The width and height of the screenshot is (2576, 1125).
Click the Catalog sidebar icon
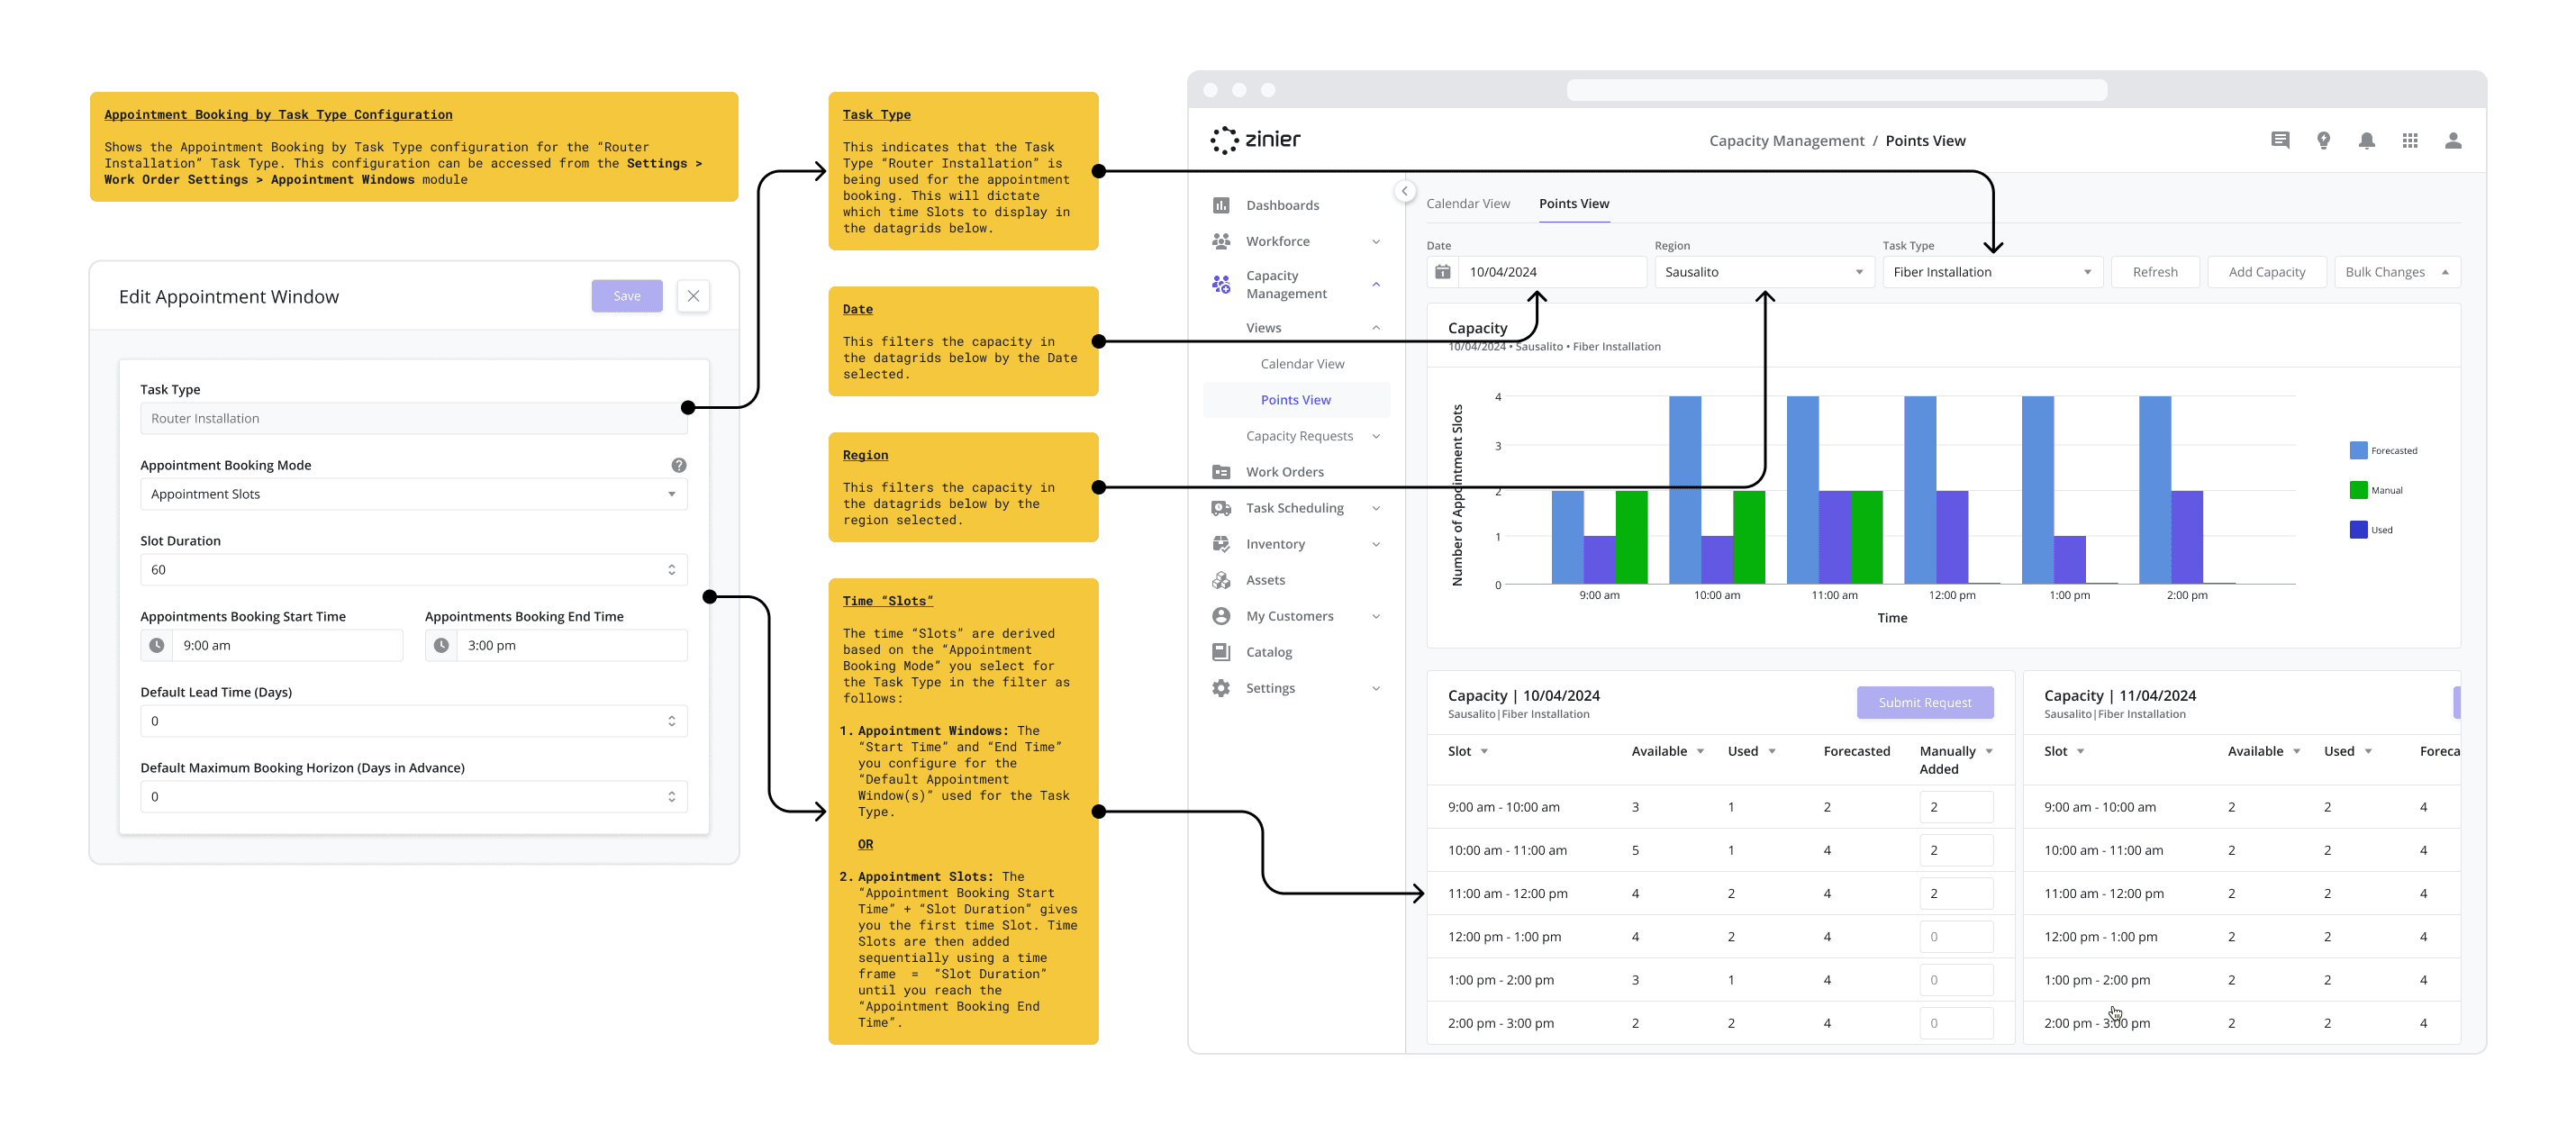[x=1221, y=652]
